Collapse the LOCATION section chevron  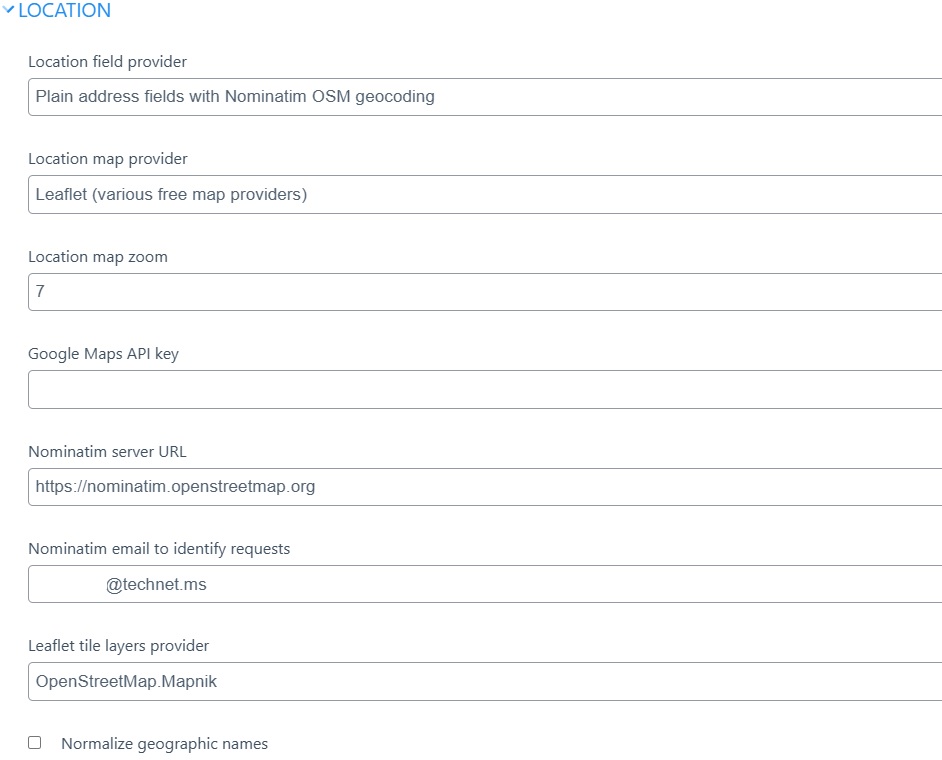pyautogui.click(x=9, y=11)
